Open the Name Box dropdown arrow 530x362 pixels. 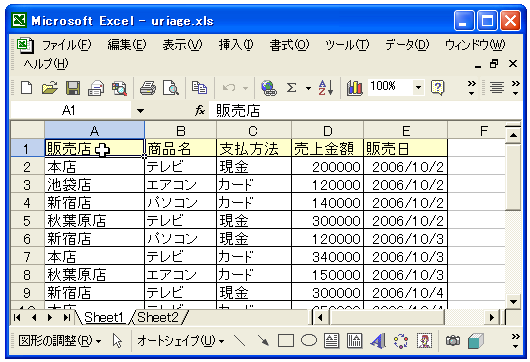click(x=140, y=111)
